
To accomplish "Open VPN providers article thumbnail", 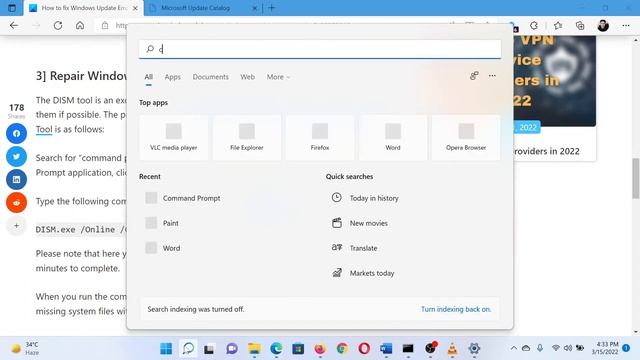I will pyautogui.click(x=555, y=81).
